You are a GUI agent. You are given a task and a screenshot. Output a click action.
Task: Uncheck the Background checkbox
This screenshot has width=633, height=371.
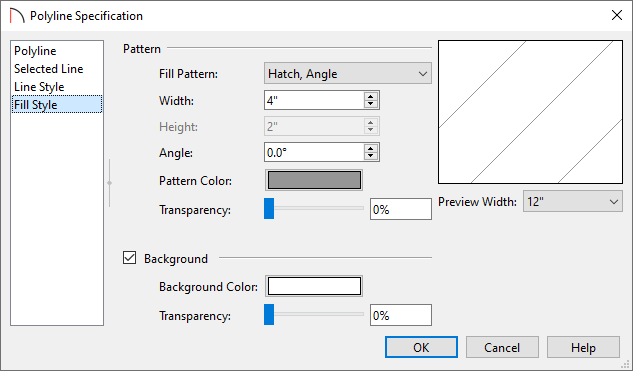[129, 258]
